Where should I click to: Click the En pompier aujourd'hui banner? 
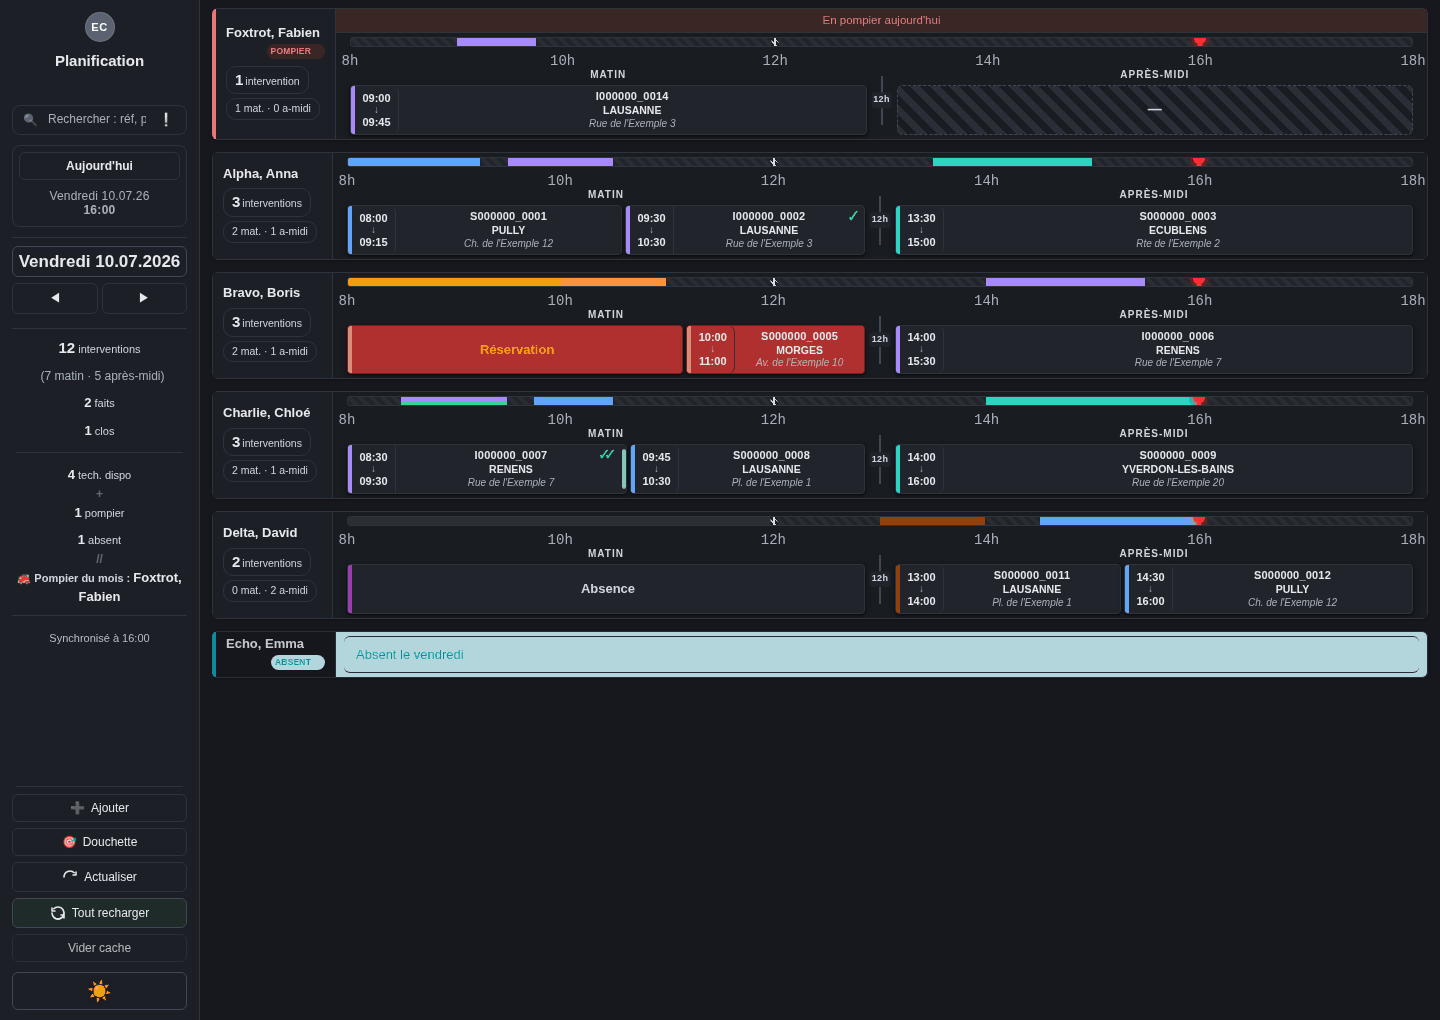[881, 20]
